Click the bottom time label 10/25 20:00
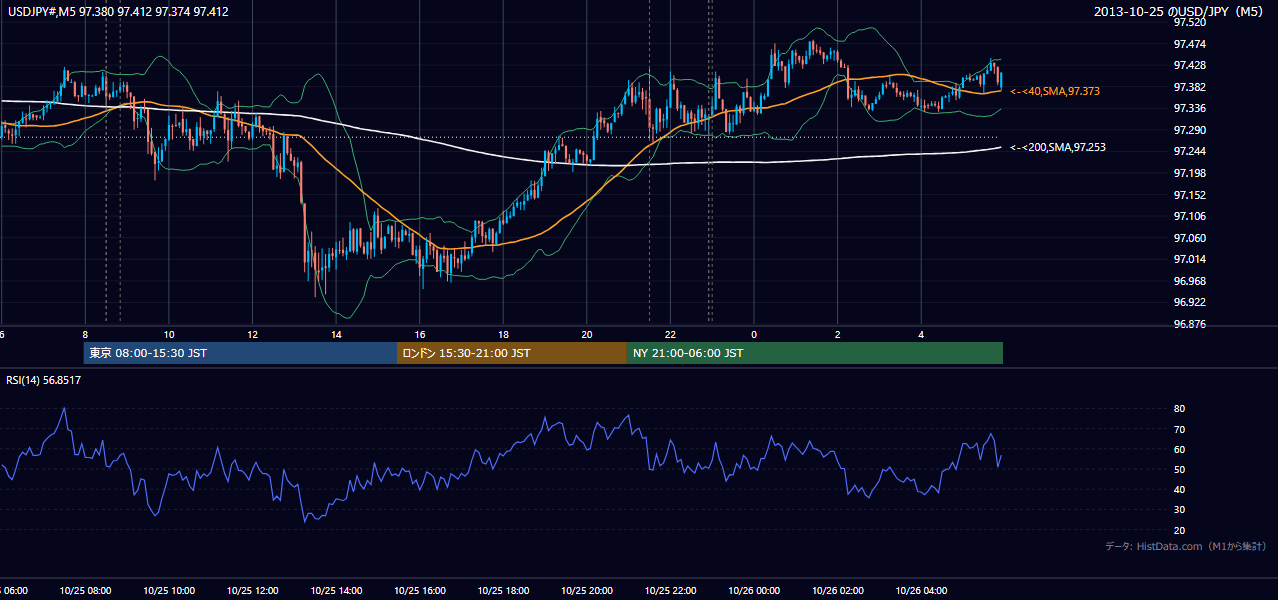The width and height of the screenshot is (1278, 600). (587, 590)
